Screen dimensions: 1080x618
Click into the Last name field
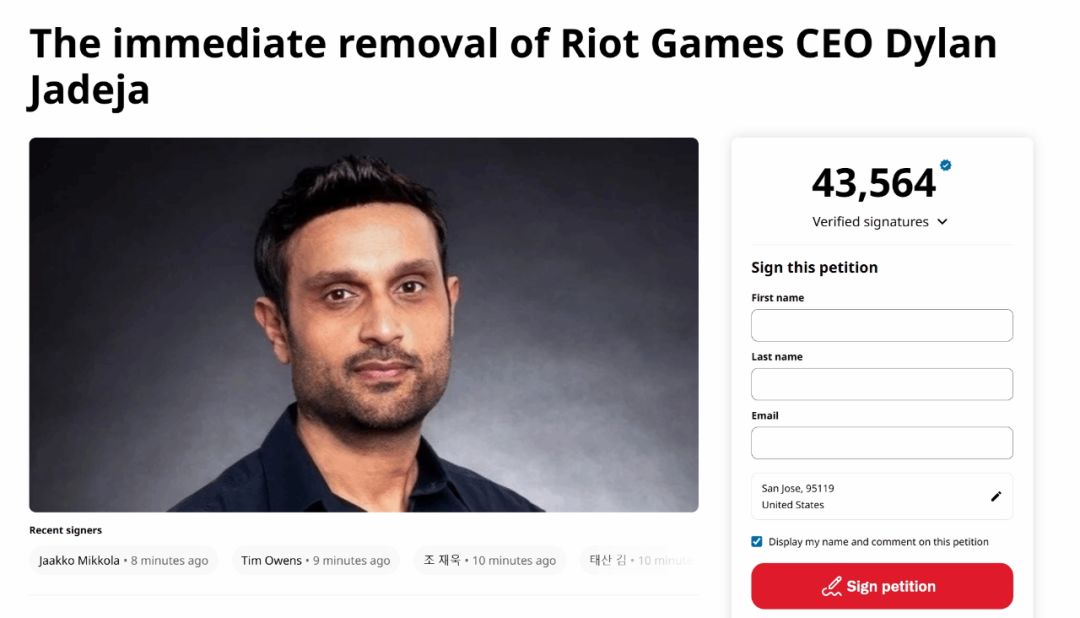pos(881,384)
